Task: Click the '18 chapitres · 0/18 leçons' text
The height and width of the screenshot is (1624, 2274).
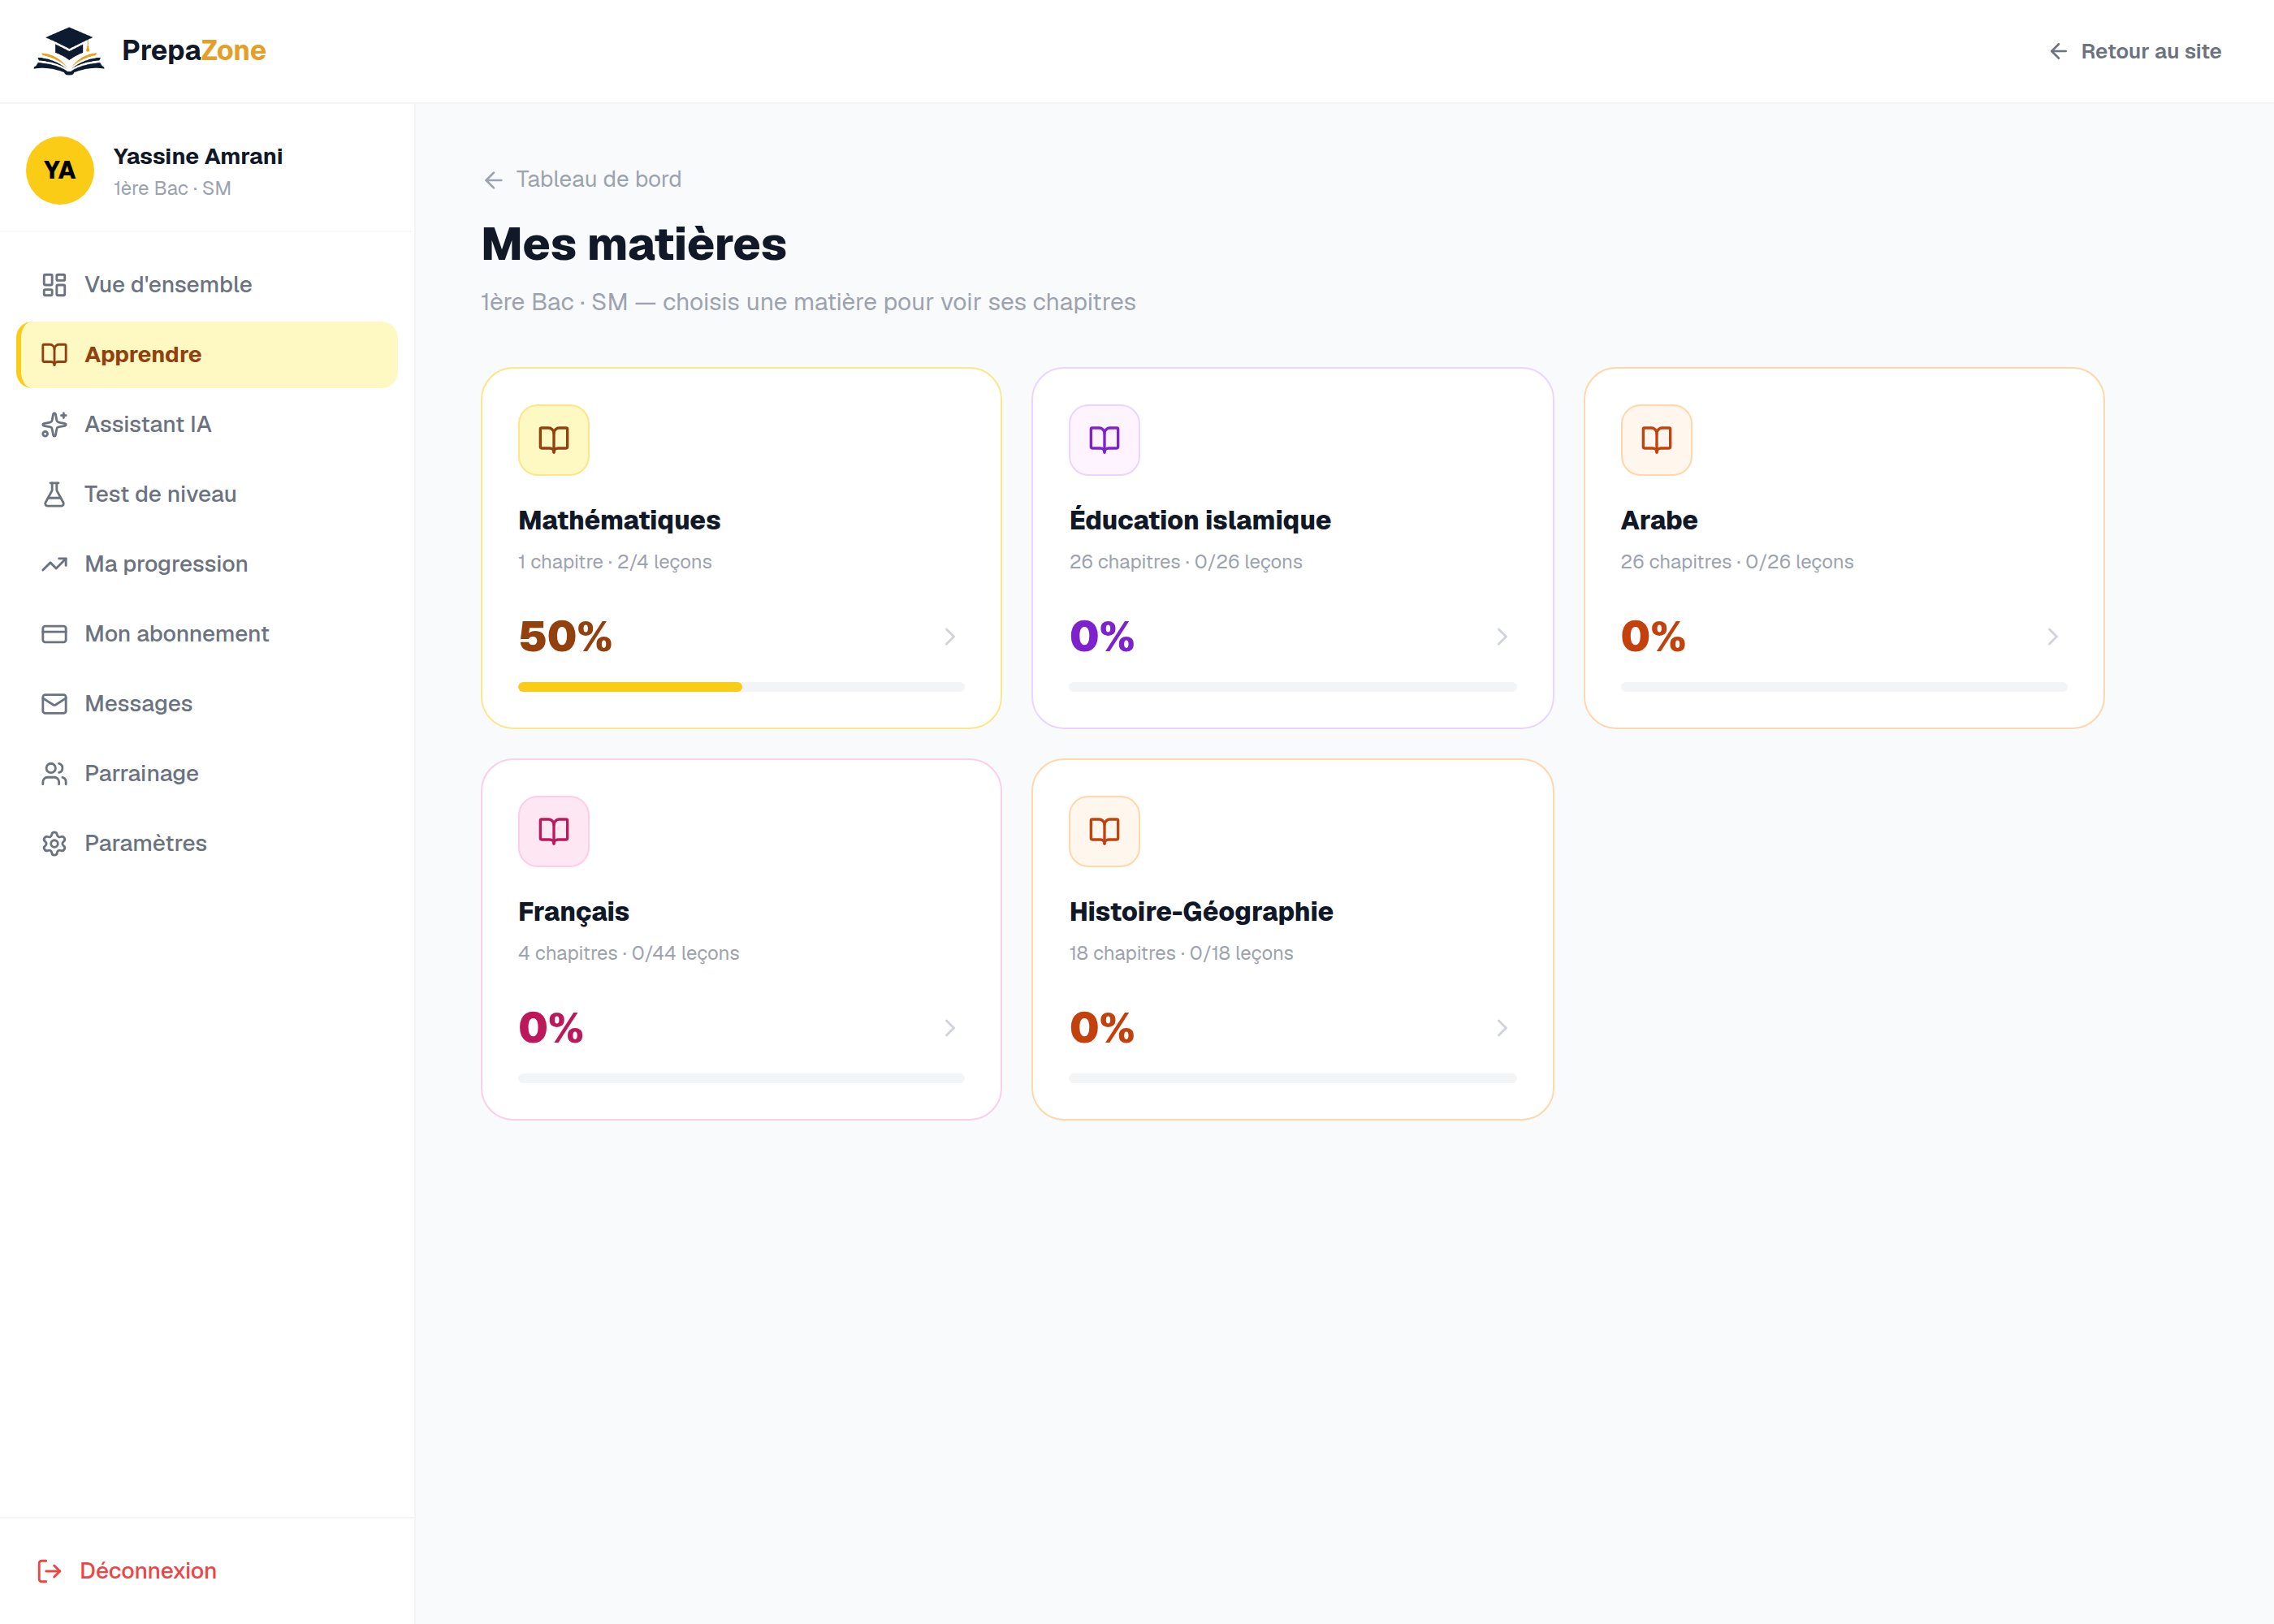Action: click(1181, 953)
